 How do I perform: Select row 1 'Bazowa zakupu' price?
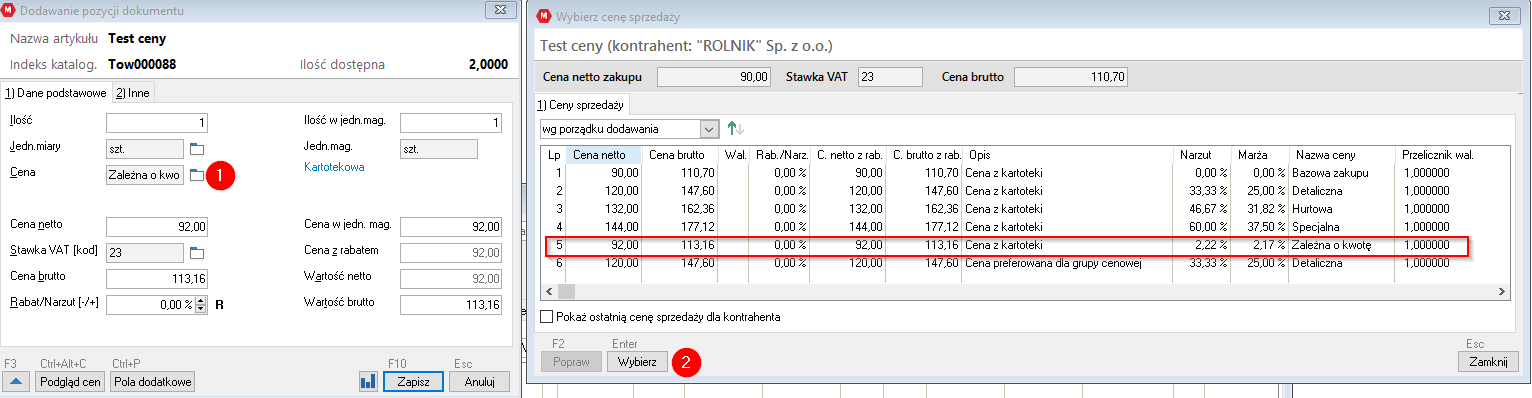pyautogui.click(x=1024, y=172)
